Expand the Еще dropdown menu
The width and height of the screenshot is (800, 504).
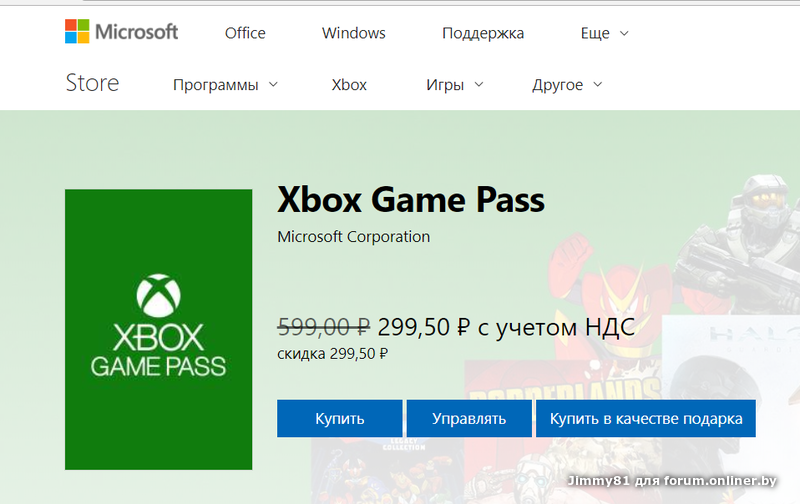pos(605,33)
